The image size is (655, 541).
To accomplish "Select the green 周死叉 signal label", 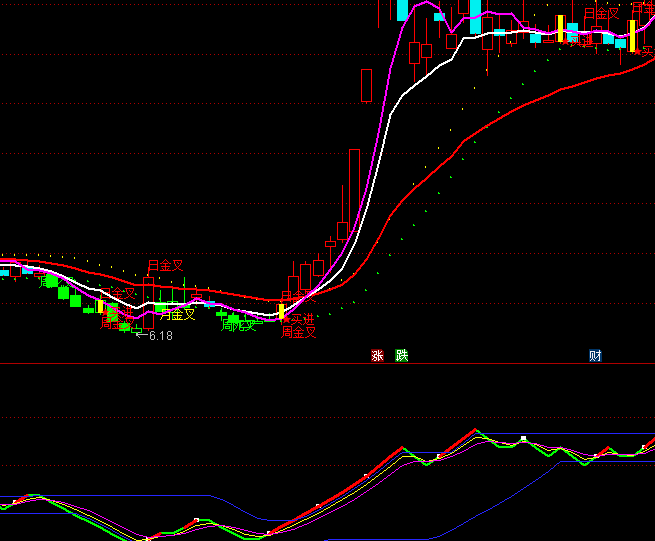I will point(239,325).
